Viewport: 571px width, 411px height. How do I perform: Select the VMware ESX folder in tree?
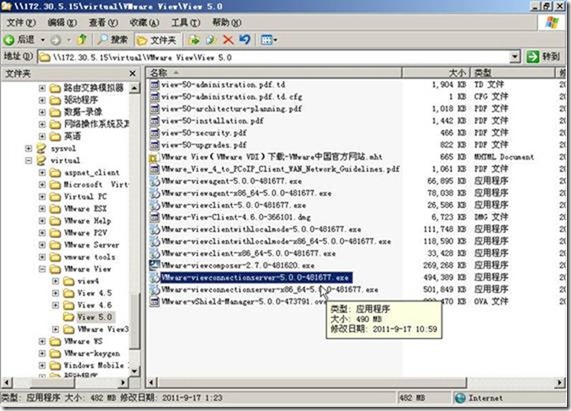tap(85, 209)
